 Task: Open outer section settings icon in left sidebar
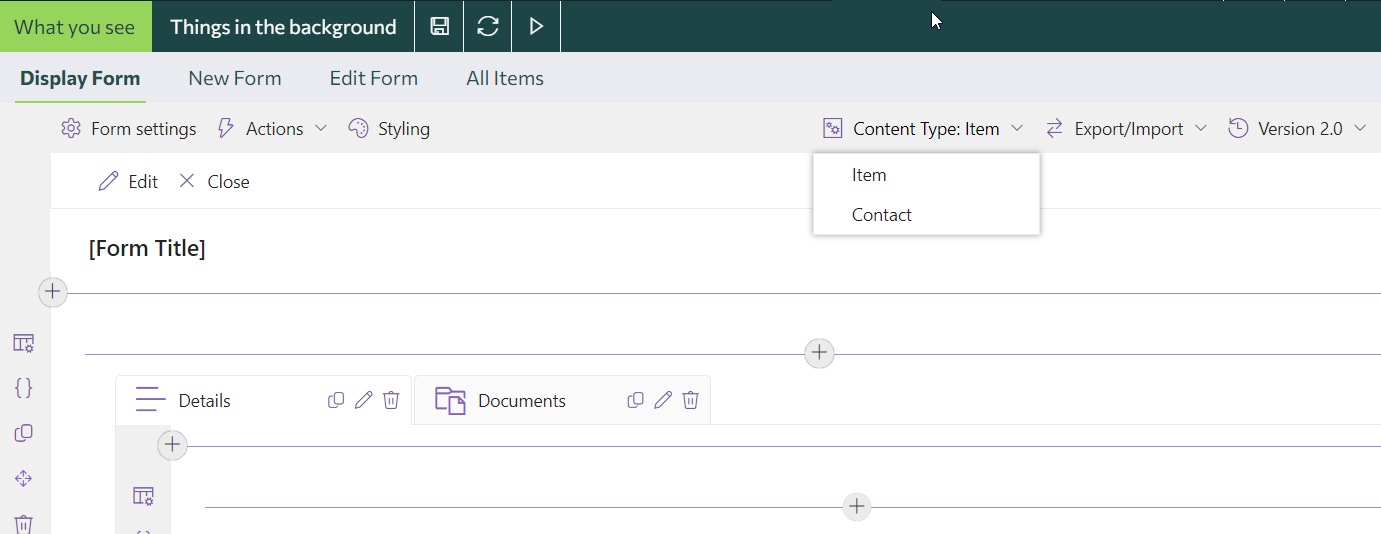(x=24, y=343)
